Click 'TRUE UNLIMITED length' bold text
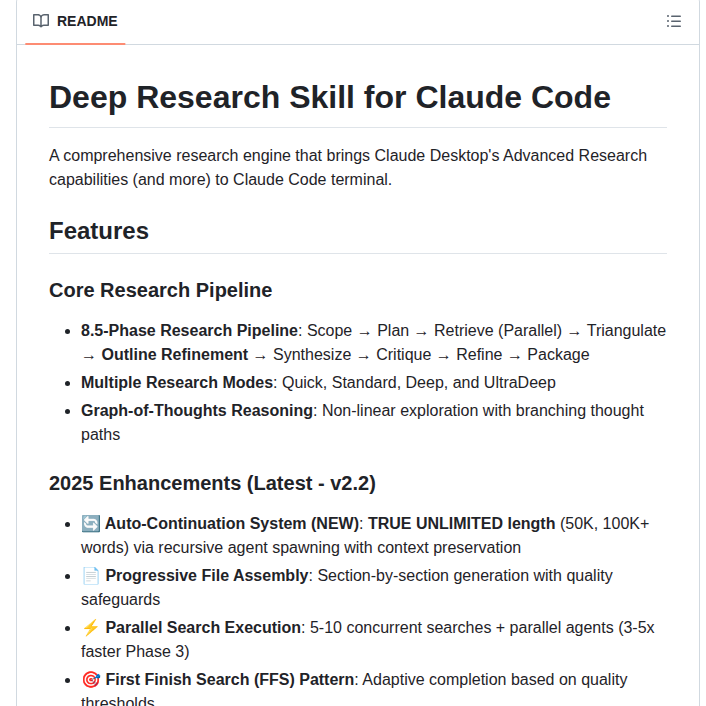Viewport: 706px width, 706px height. (x=462, y=524)
